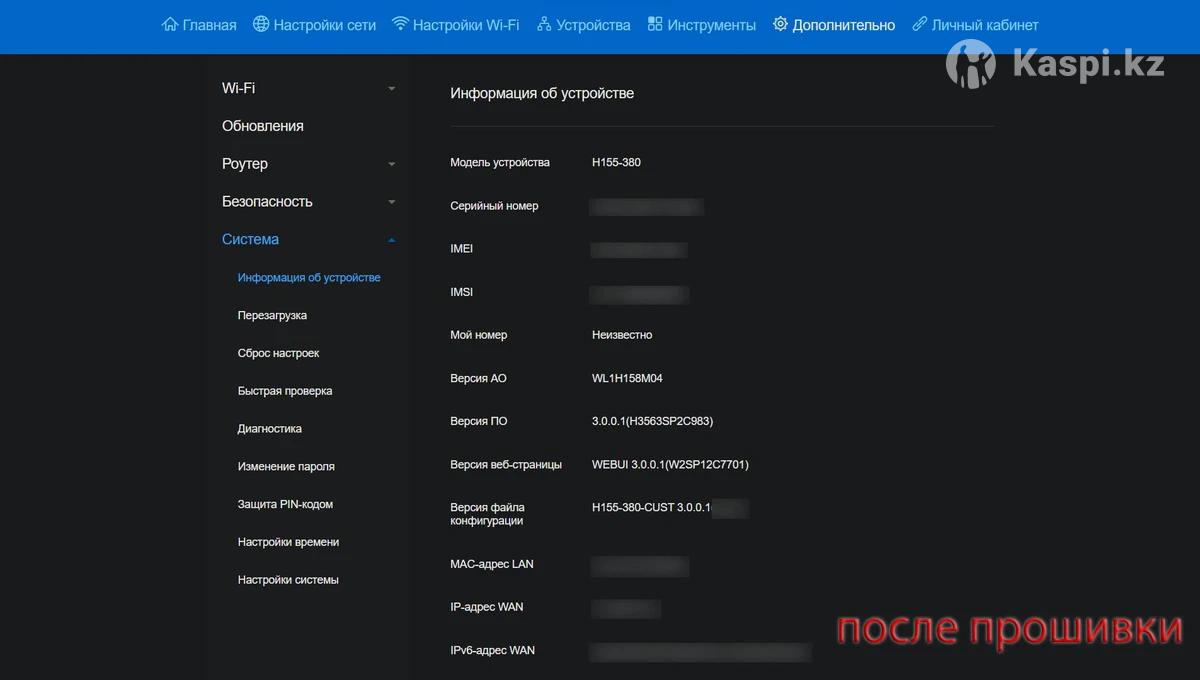Expand the Безопасность section arrow
Image resolution: width=1200 pixels, height=680 pixels.
point(391,202)
